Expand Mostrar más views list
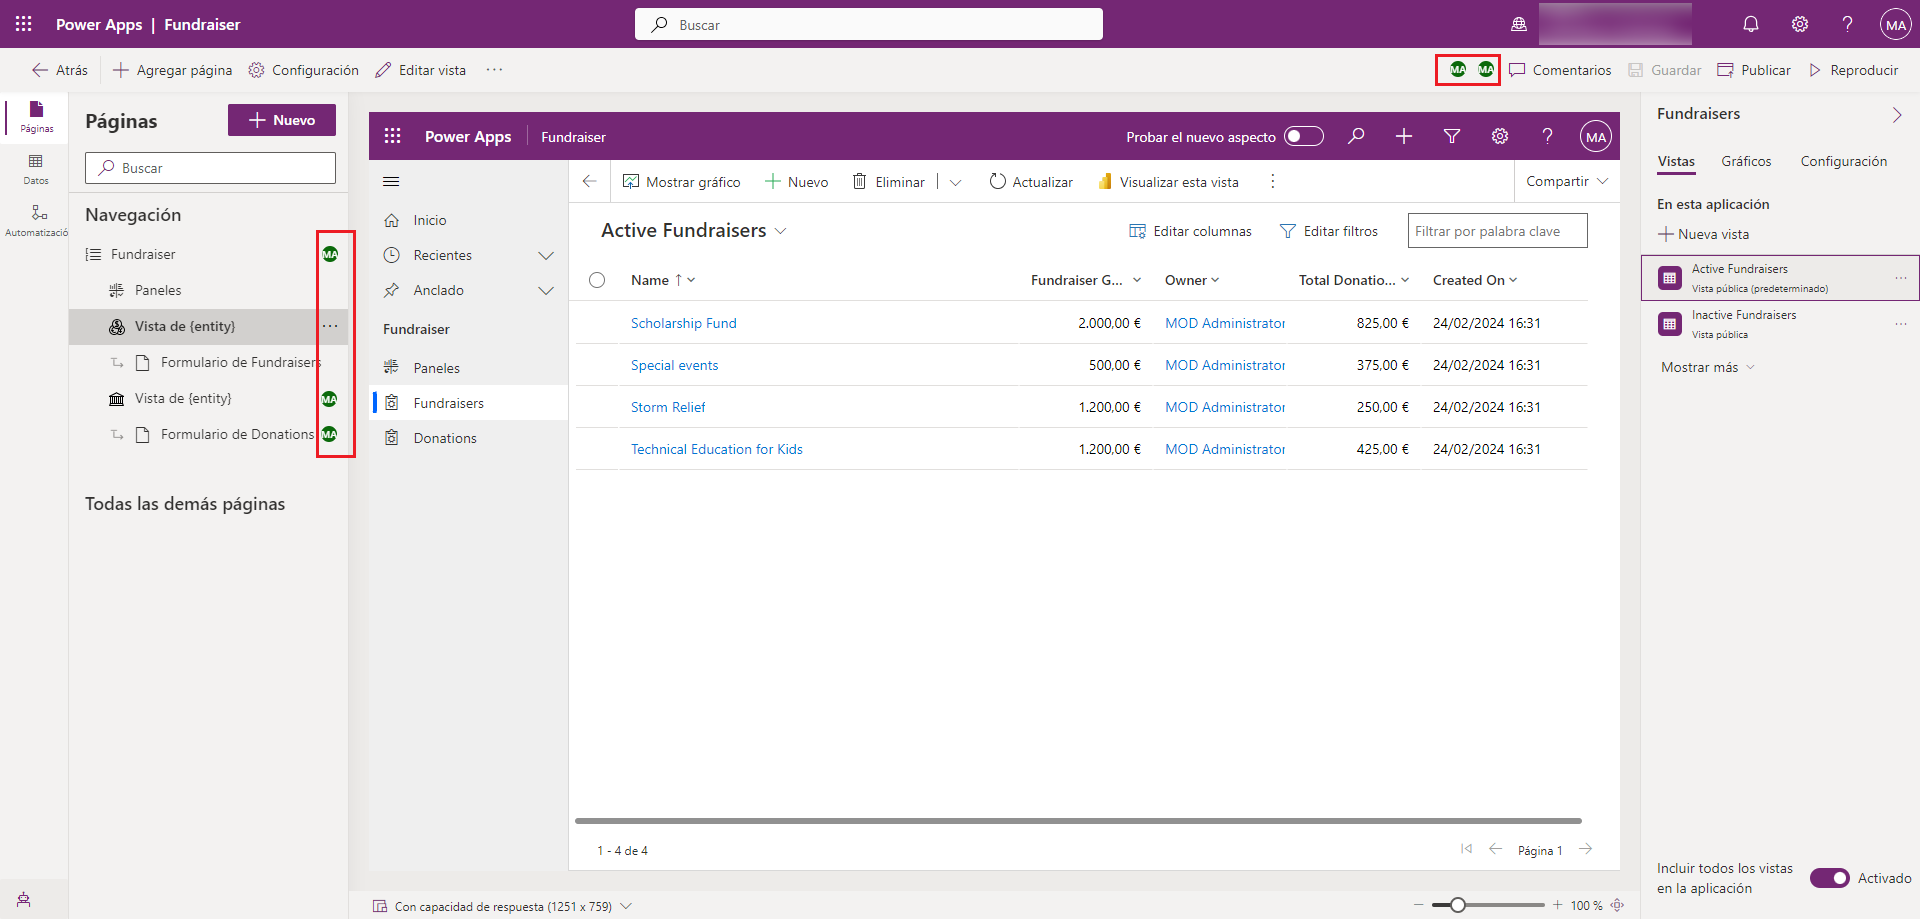Viewport: 1920px width, 919px height. tap(1708, 367)
